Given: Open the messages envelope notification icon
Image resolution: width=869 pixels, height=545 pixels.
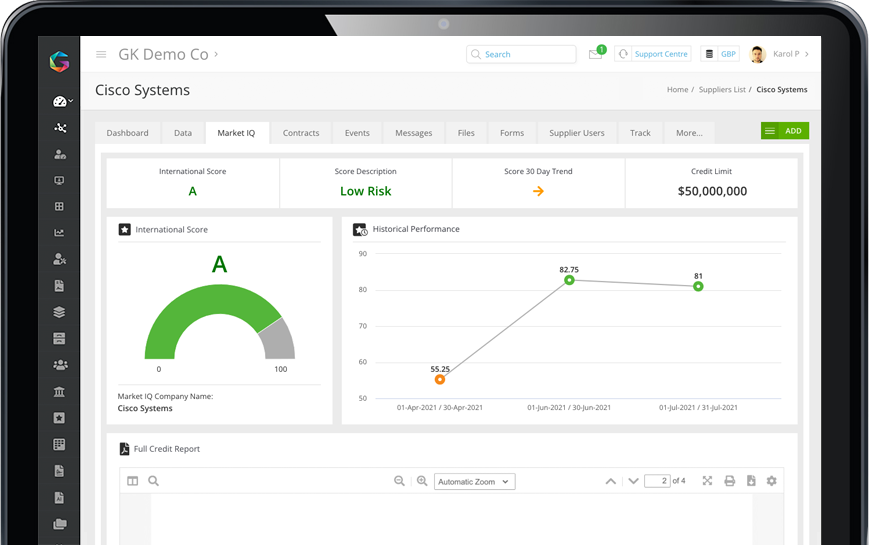Looking at the screenshot, I should click(596, 55).
